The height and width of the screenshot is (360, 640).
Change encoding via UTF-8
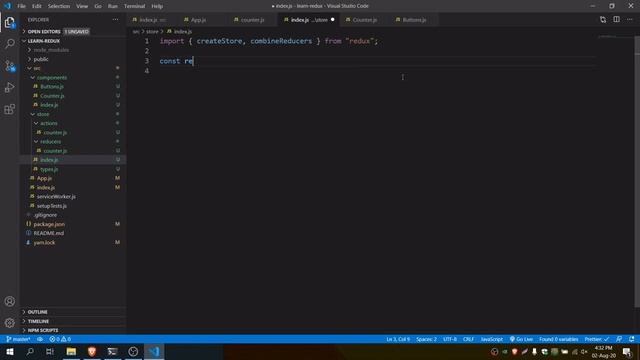pyautogui.click(x=450, y=339)
